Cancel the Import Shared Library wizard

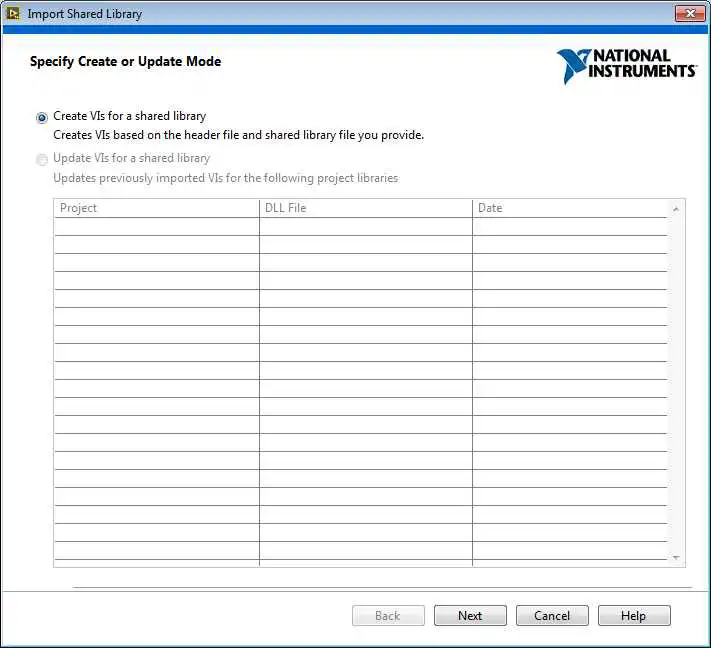coord(552,615)
